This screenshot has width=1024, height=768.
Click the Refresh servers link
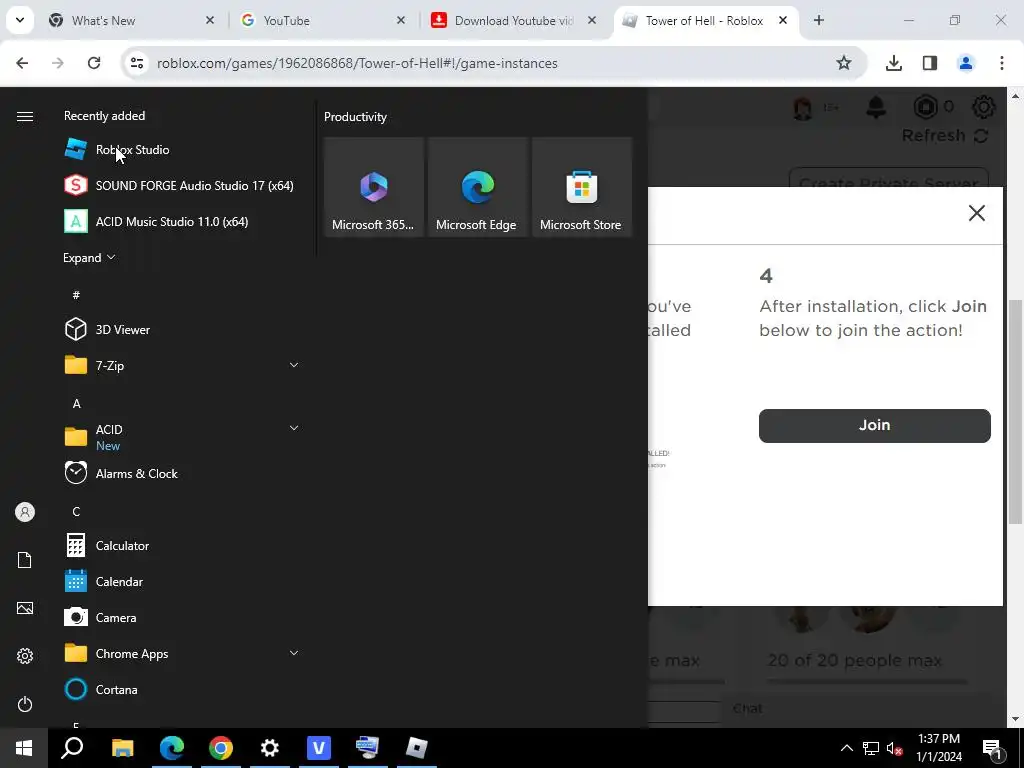[944, 136]
